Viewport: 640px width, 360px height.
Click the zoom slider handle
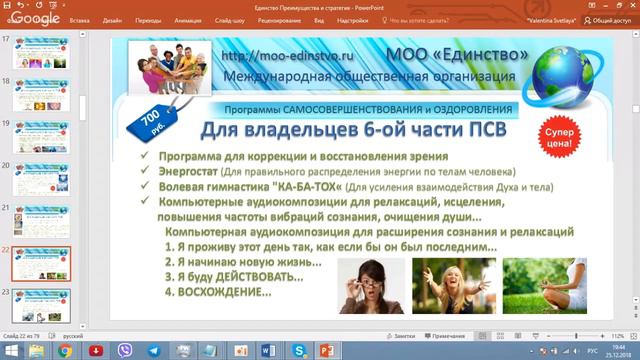[576, 336]
